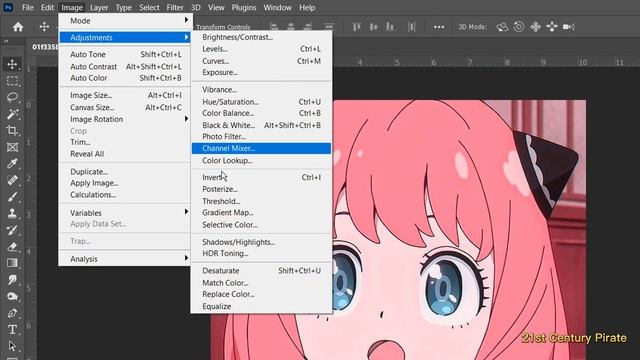
Task: Select the Eraser tool
Action: [x=12, y=247]
